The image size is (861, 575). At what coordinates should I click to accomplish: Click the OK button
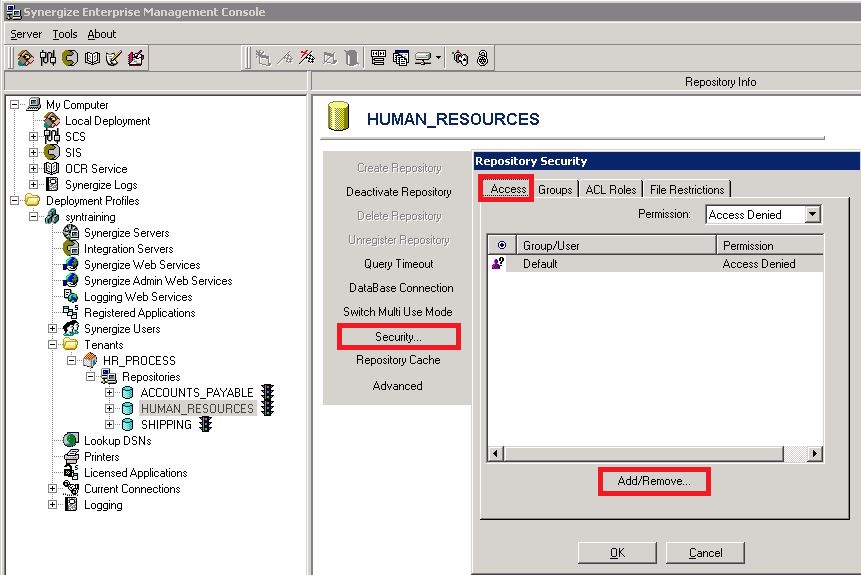click(x=617, y=552)
